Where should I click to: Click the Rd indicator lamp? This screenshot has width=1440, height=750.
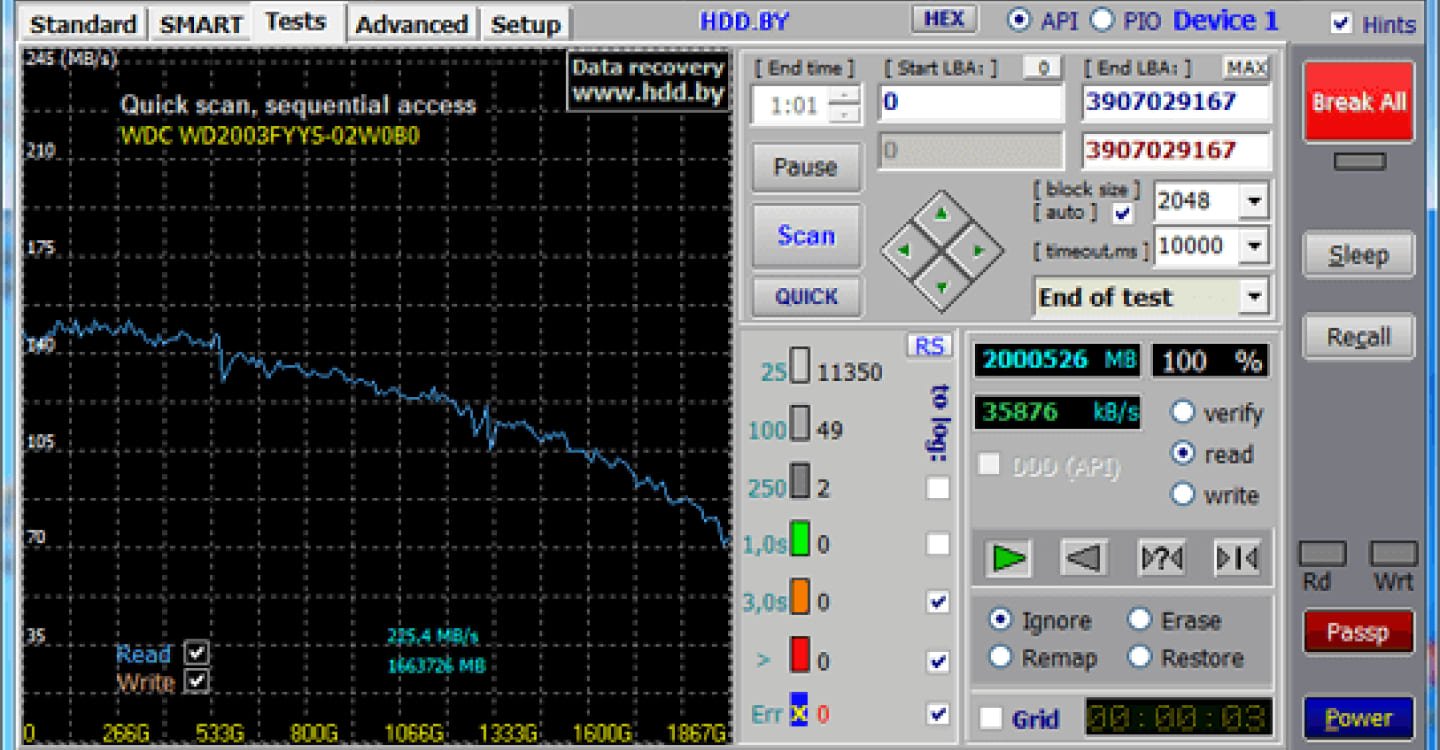[x=1322, y=554]
